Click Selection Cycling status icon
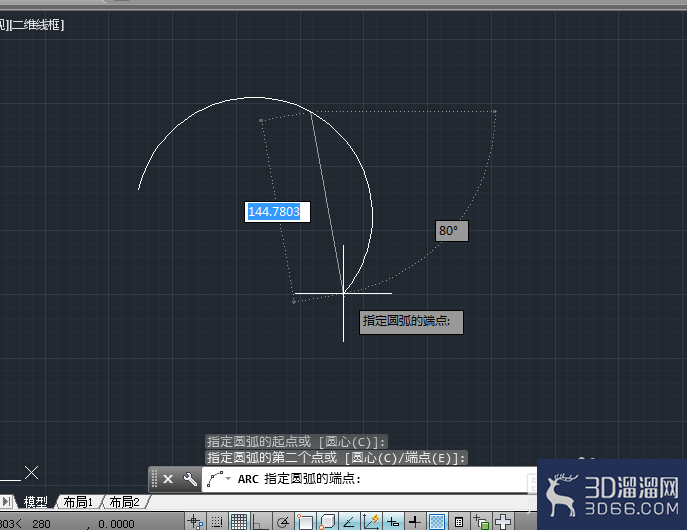687x530 pixels. coord(481,522)
